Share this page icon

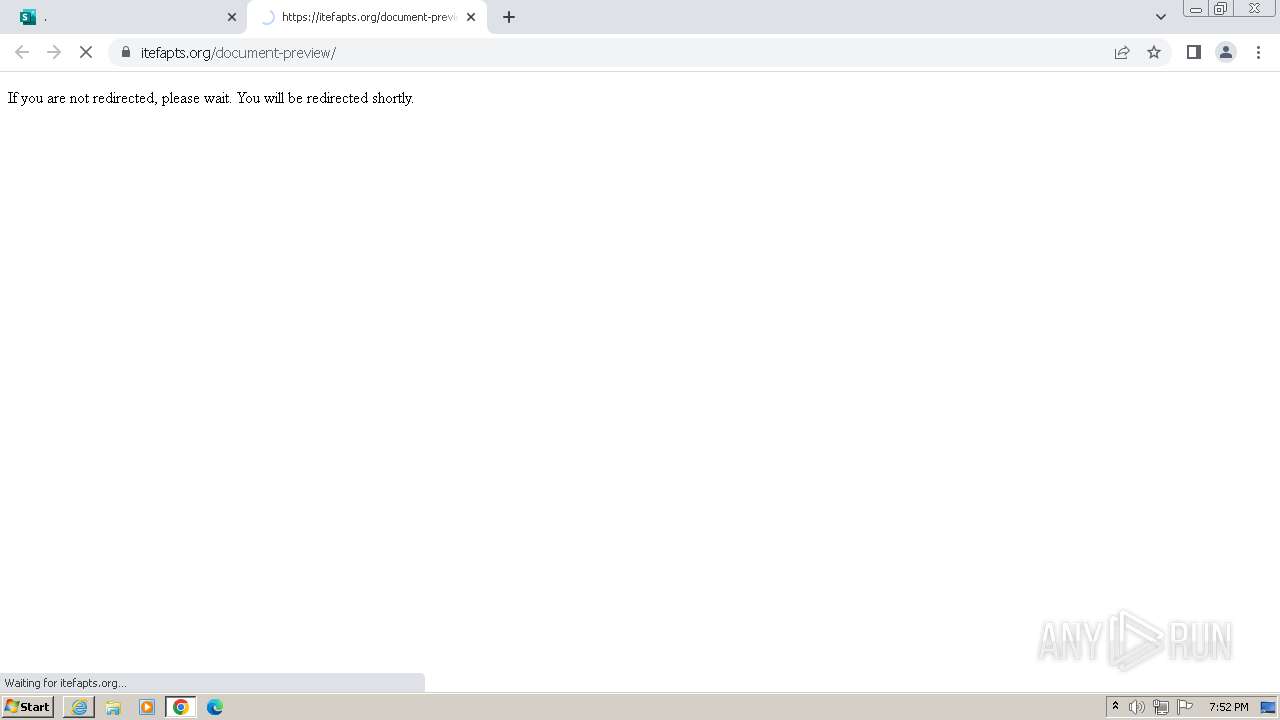pos(1122,52)
